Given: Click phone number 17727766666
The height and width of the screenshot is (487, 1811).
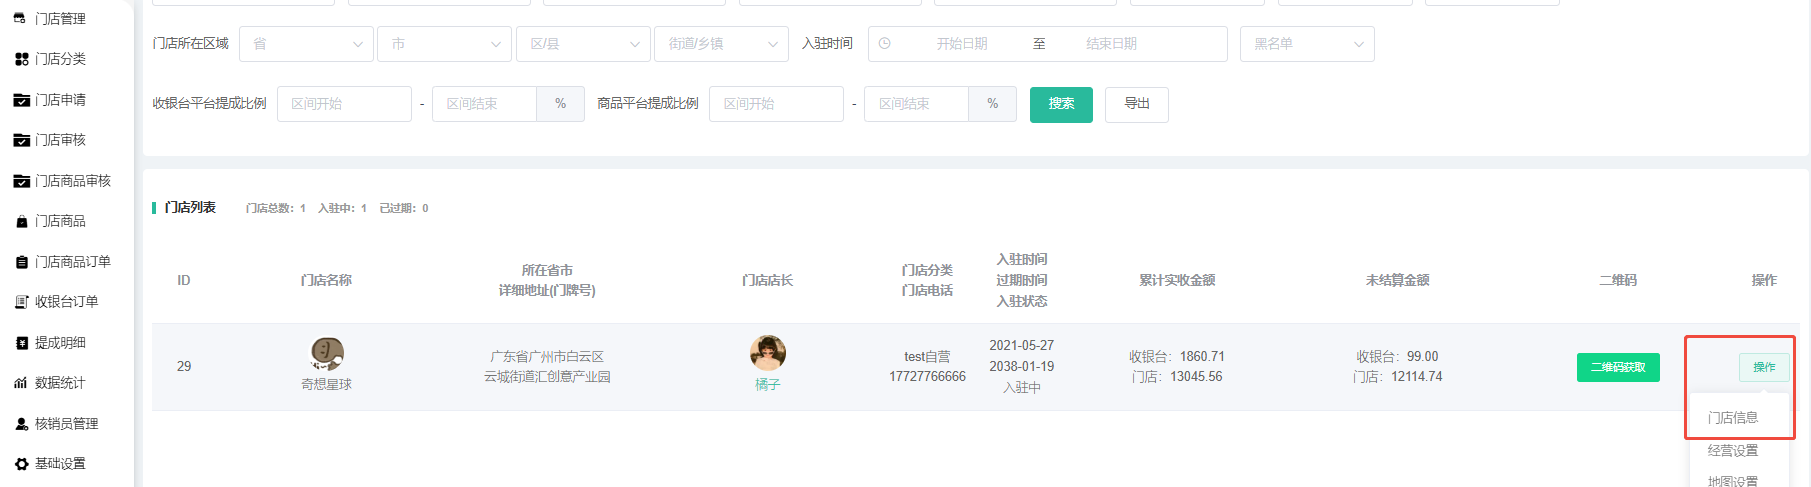Looking at the screenshot, I should point(927,377).
